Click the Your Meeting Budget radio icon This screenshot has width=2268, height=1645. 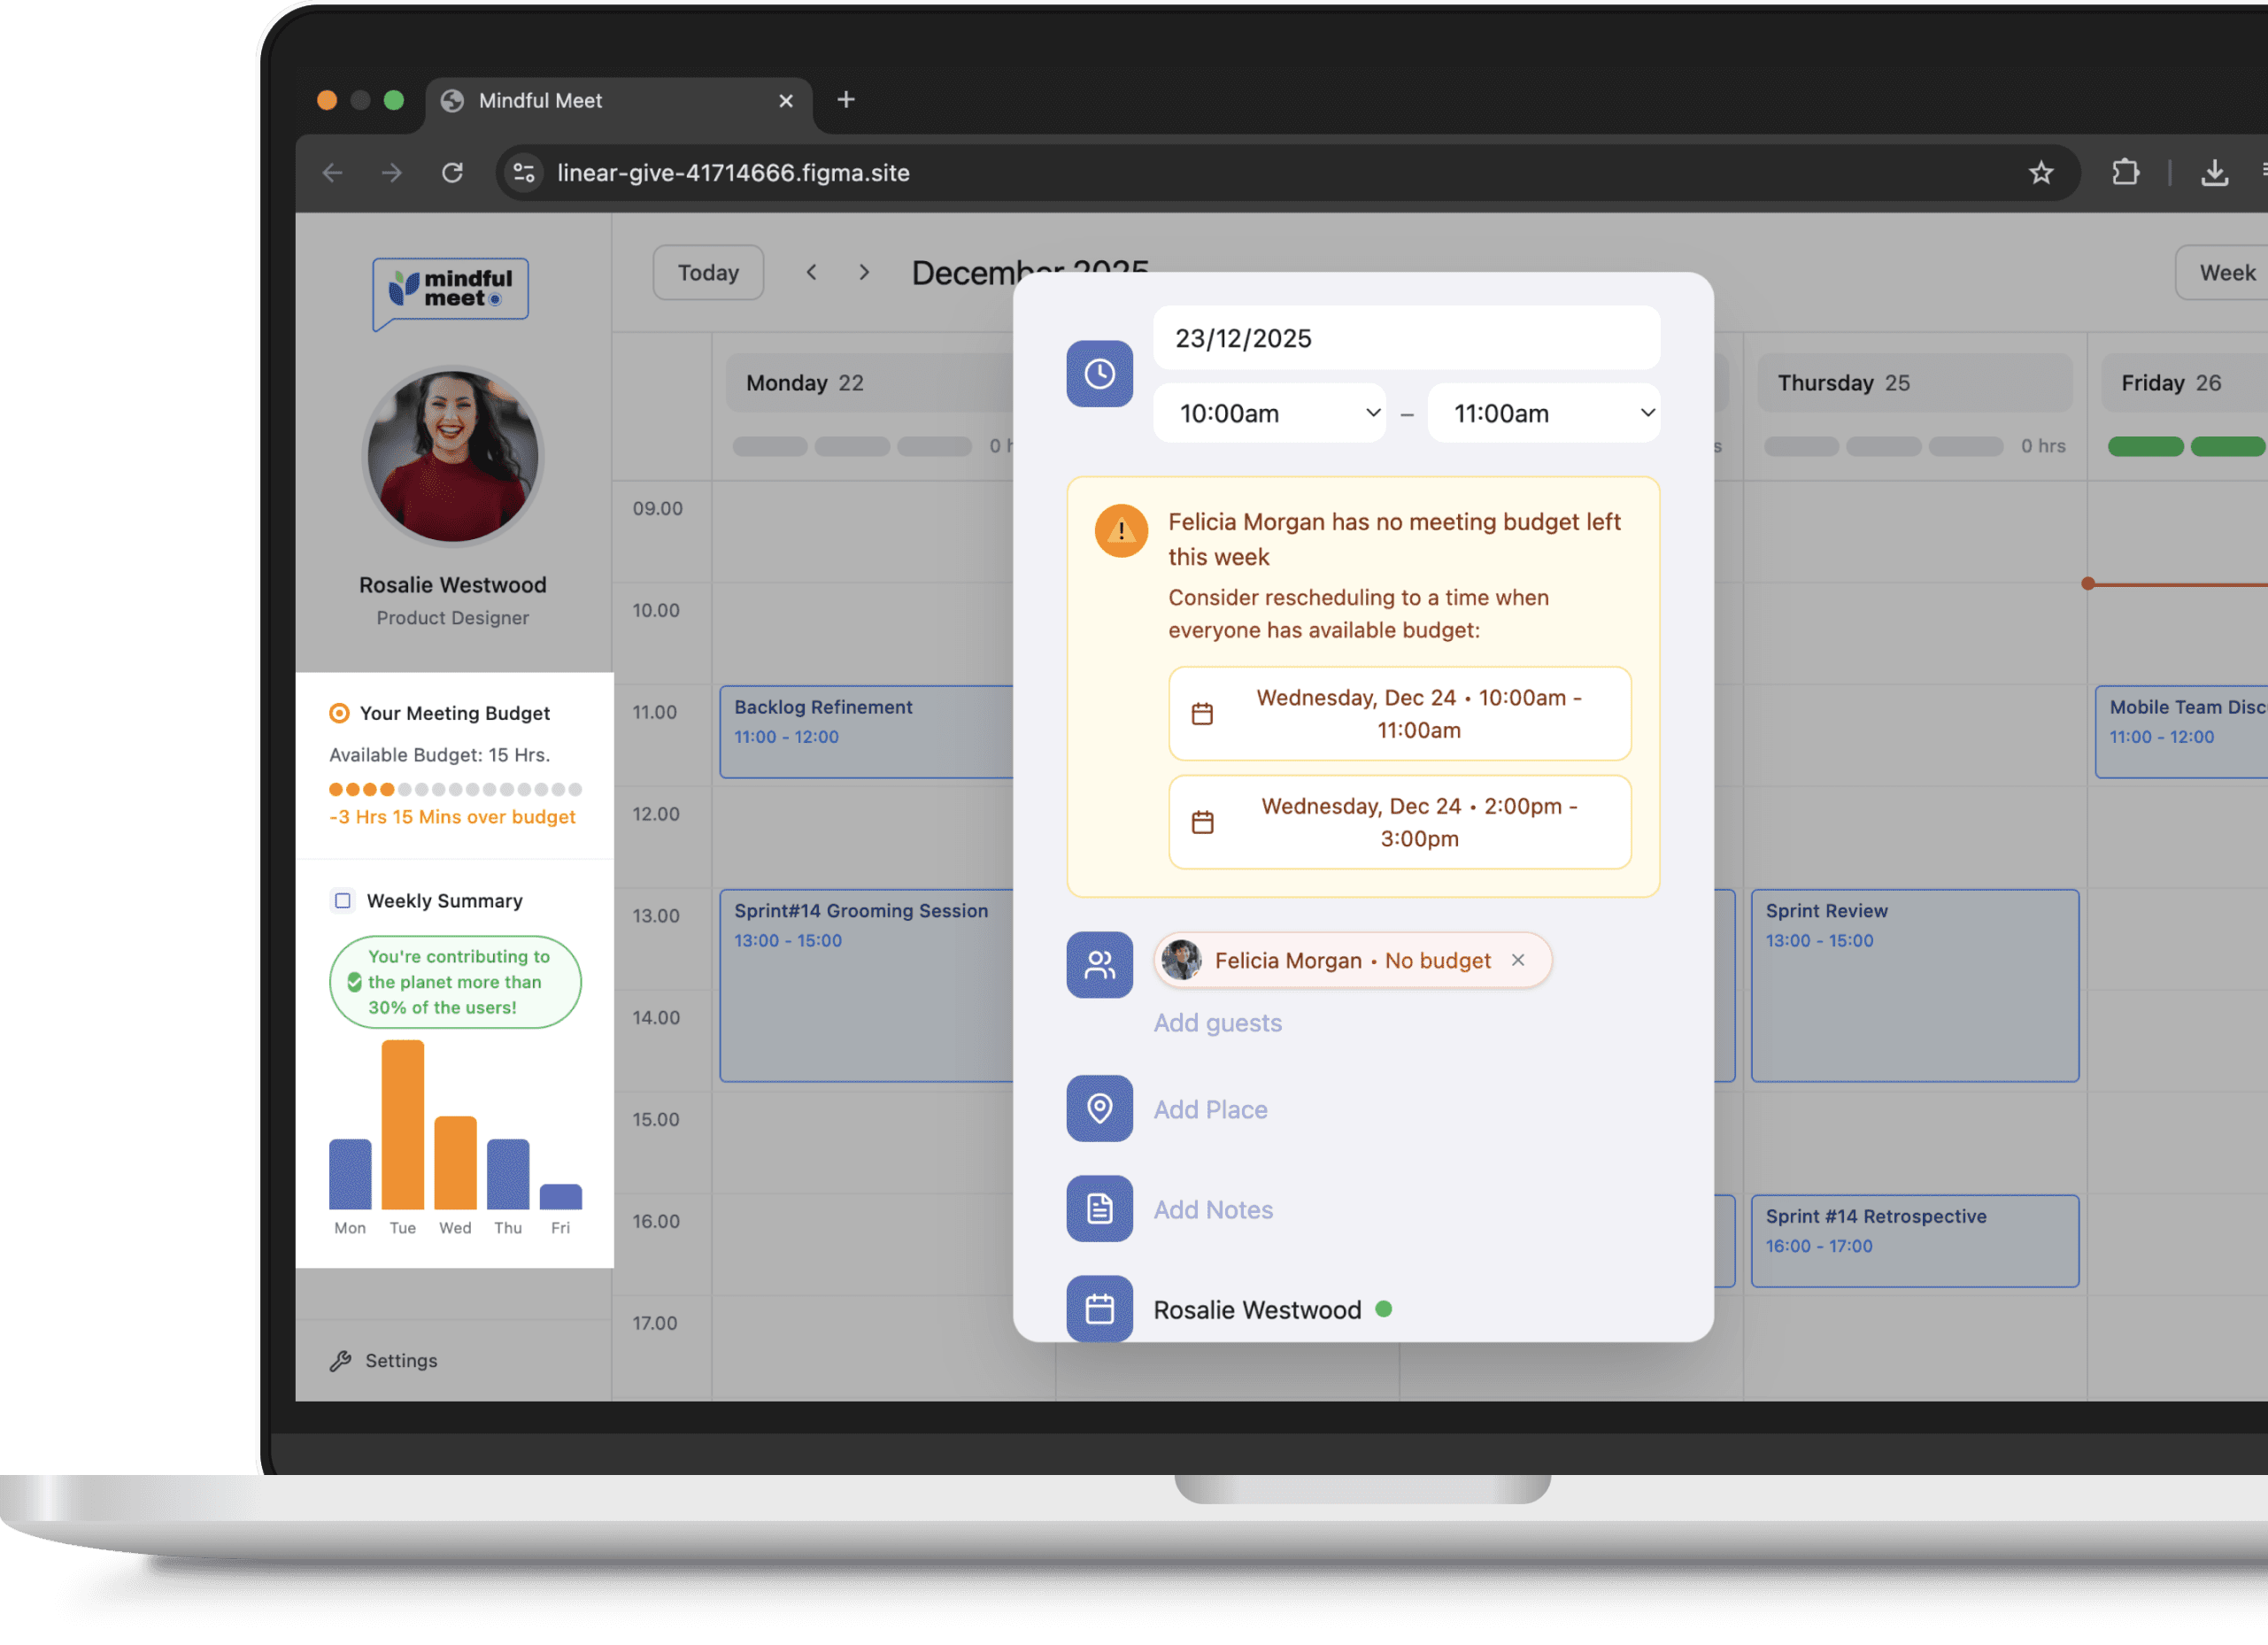click(339, 713)
